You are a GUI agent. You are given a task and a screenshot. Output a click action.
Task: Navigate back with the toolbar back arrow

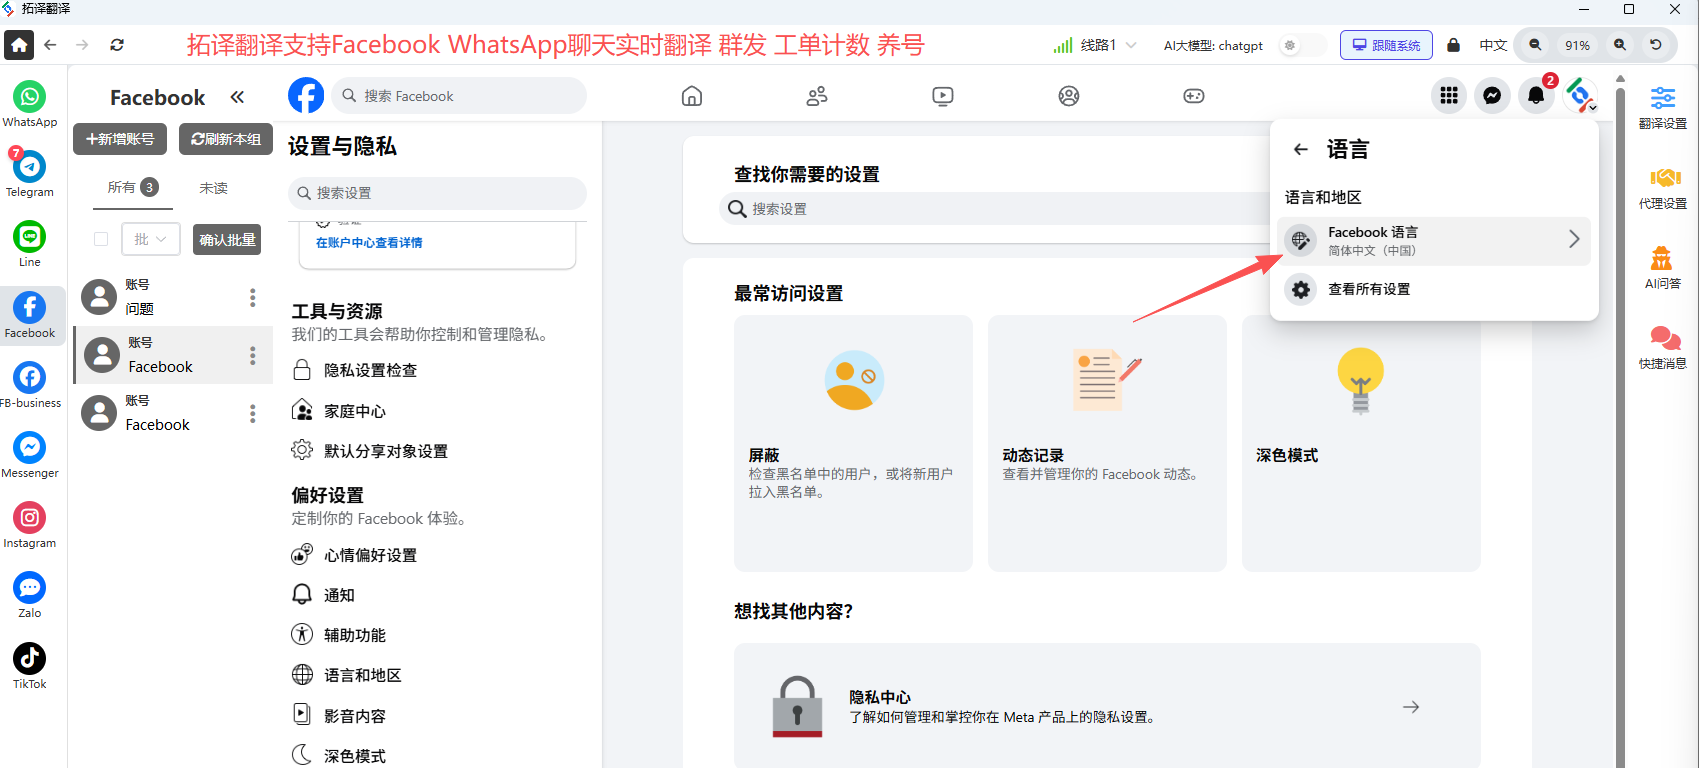51,45
